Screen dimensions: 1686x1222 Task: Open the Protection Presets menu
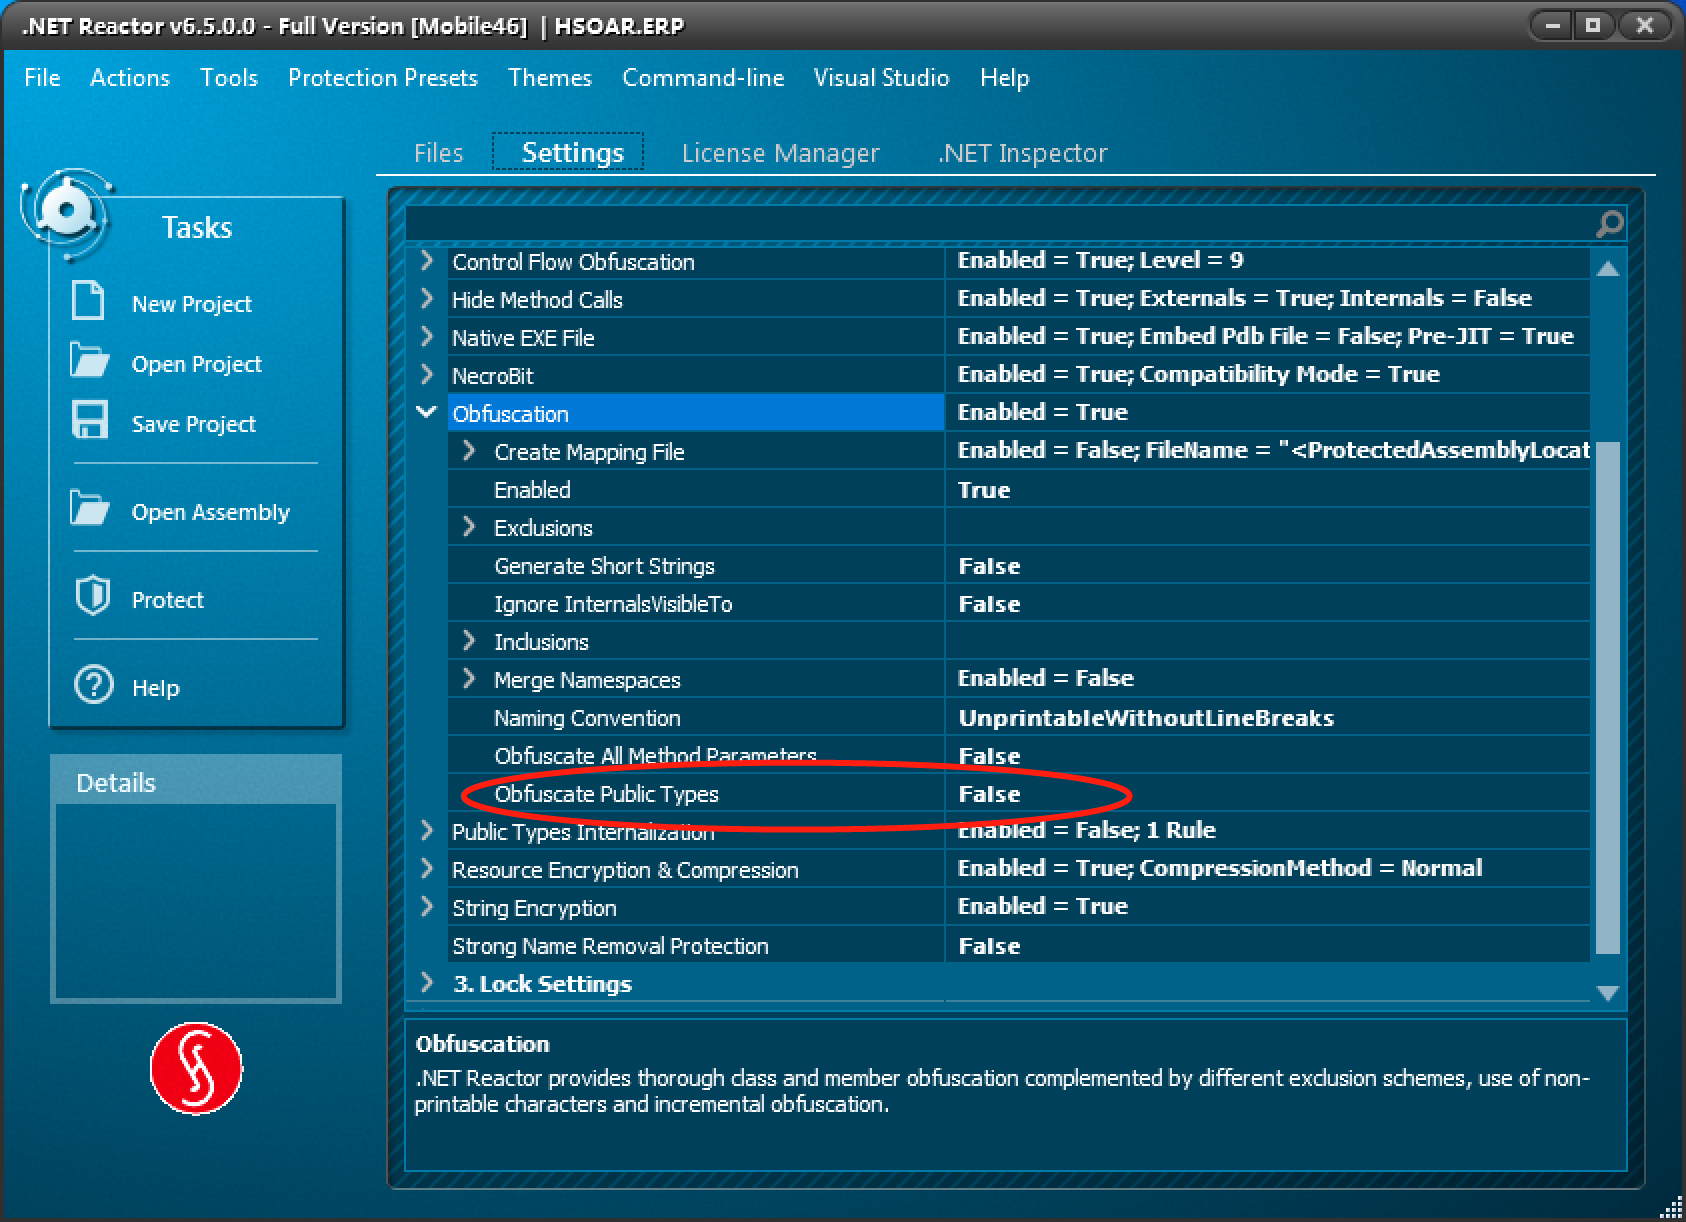tap(383, 78)
